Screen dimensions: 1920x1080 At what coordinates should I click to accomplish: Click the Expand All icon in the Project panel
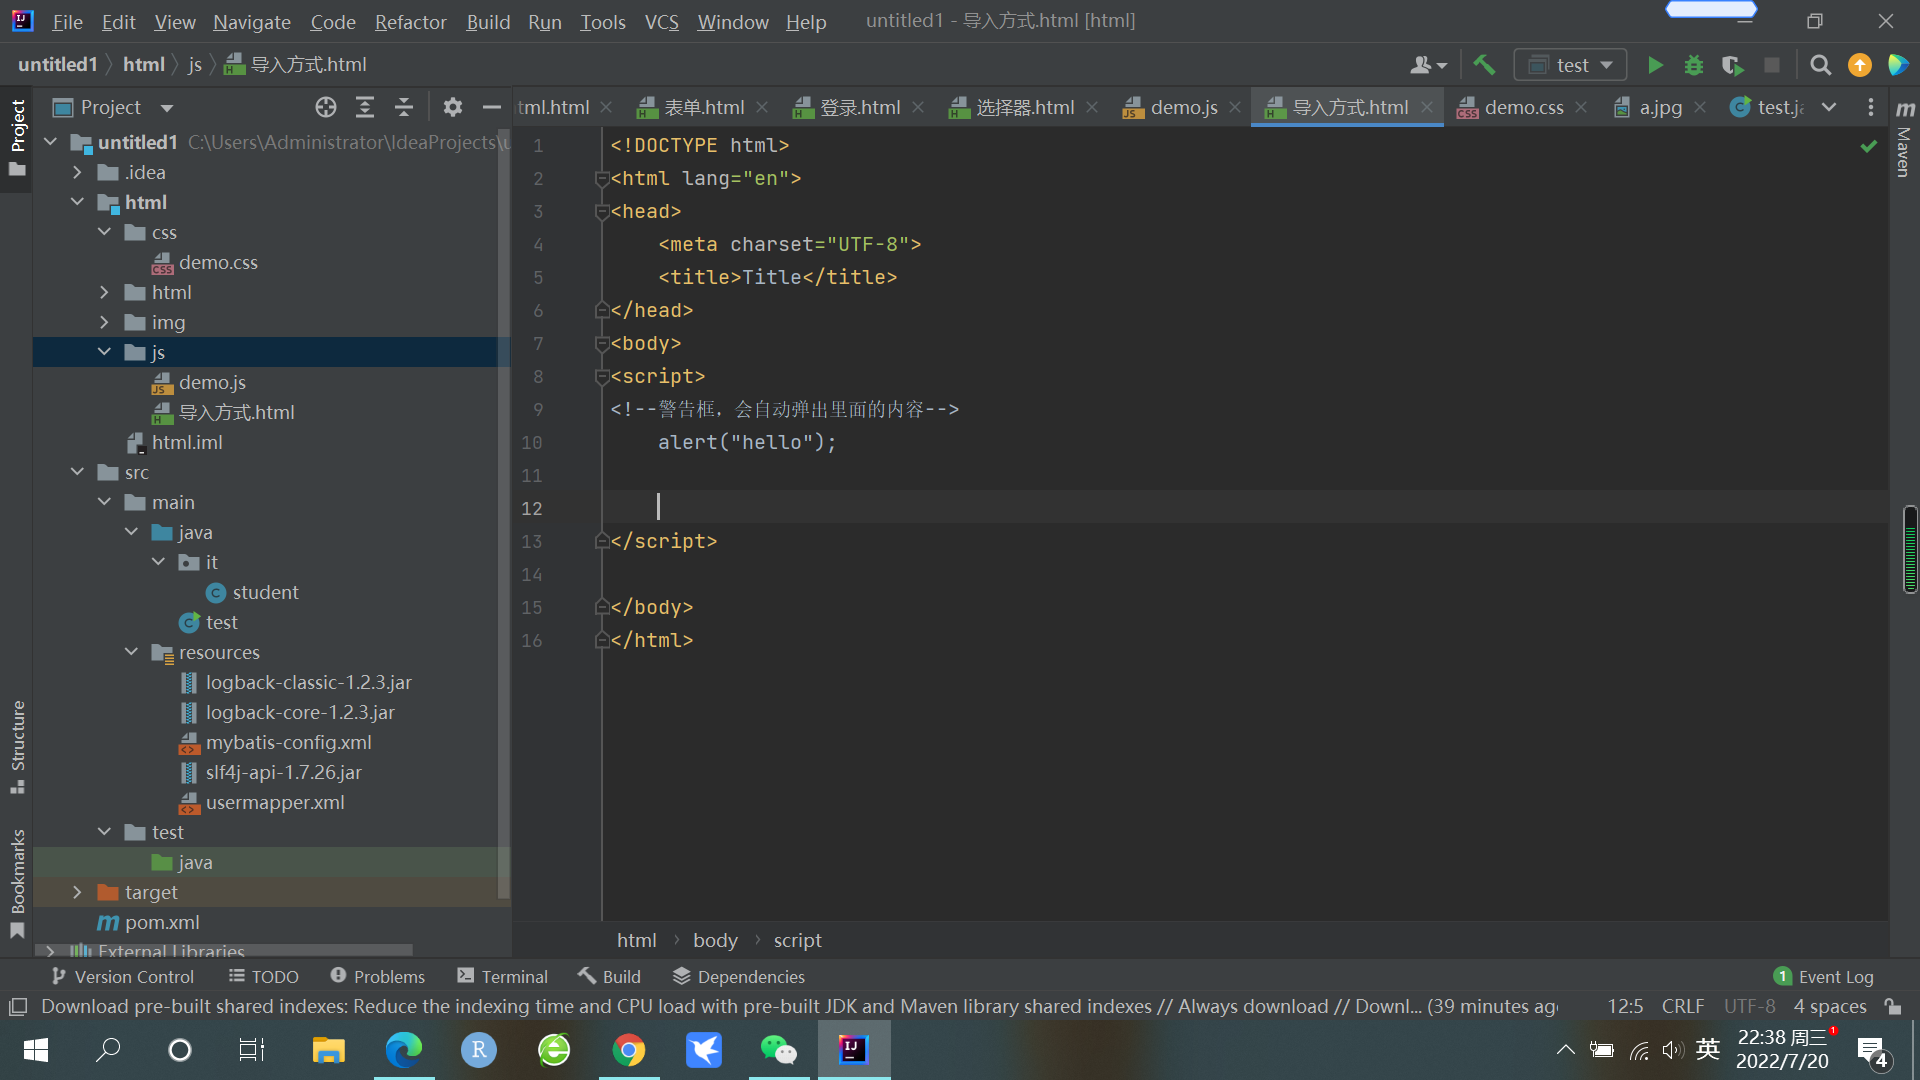(365, 107)
